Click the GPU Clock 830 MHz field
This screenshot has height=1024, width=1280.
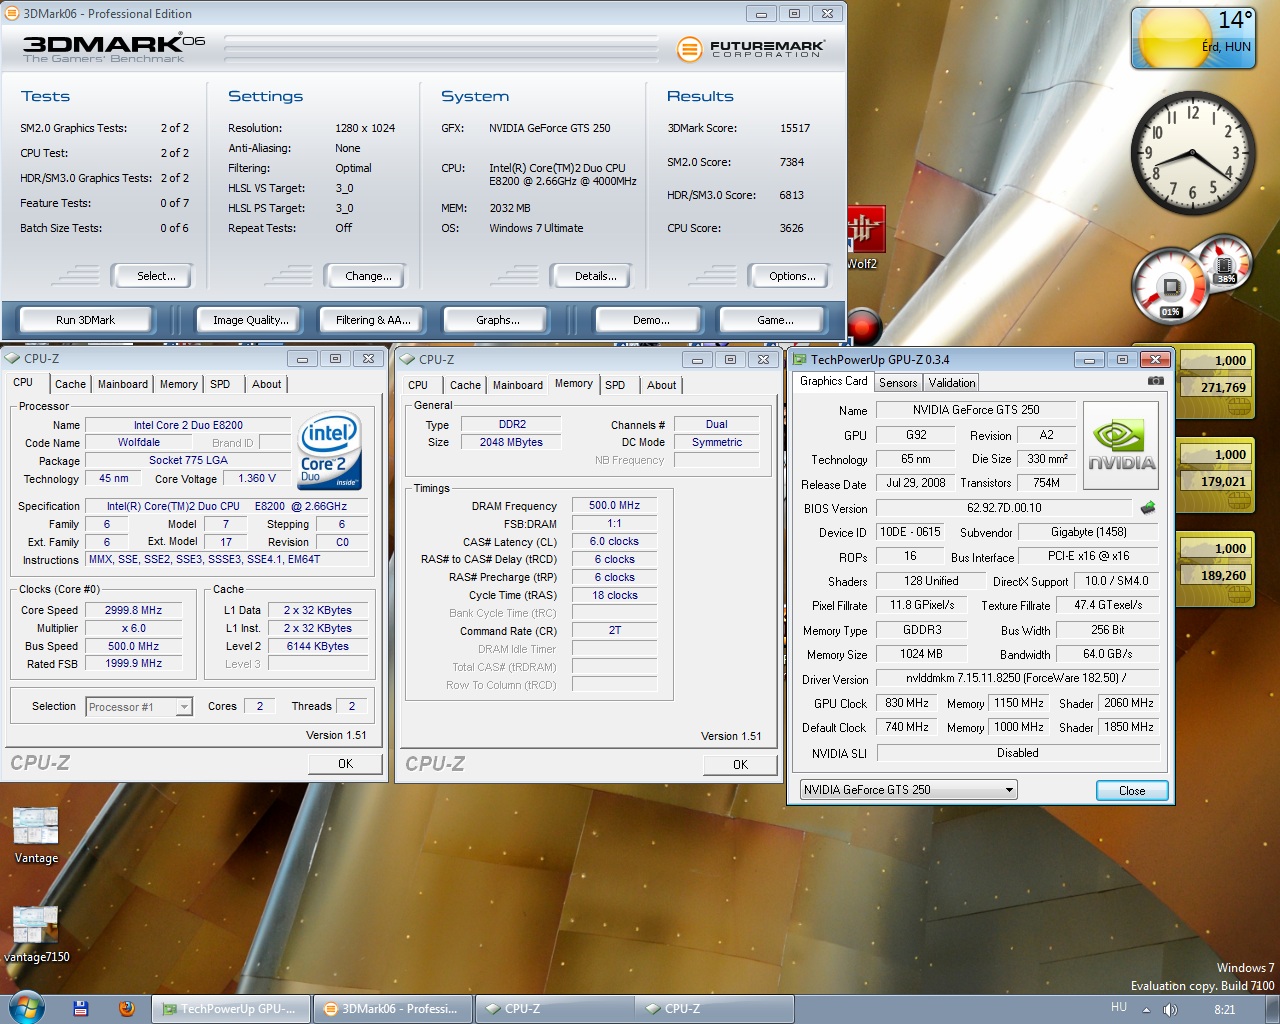[x=907, y=704]
